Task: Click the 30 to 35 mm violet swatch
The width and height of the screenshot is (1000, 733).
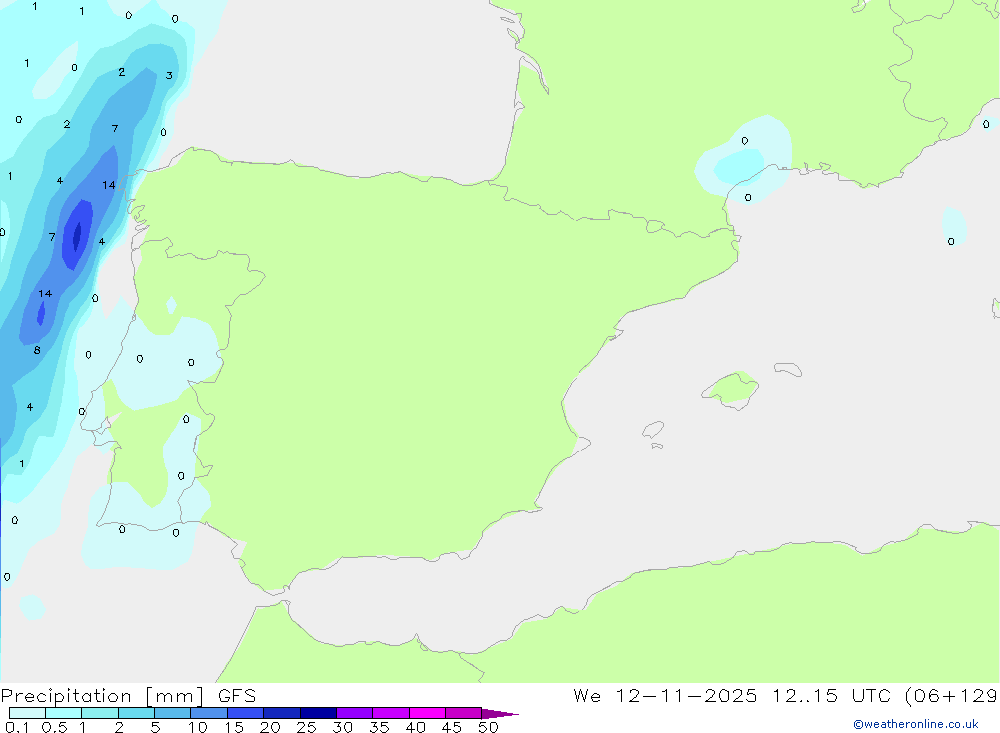Action: 355,713
